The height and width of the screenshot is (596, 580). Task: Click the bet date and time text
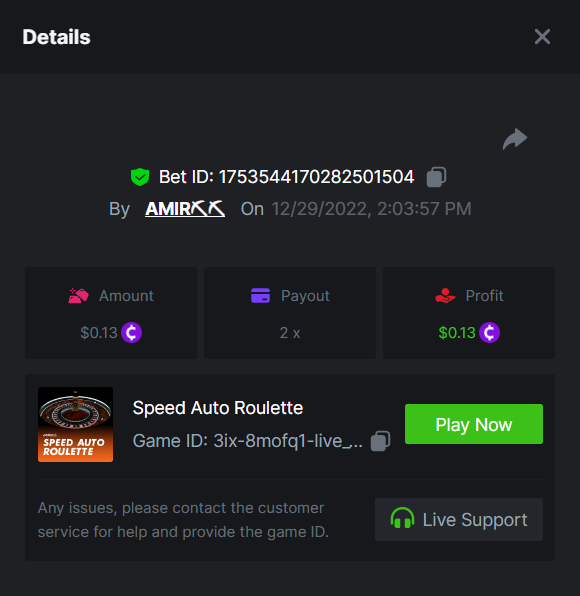click(x=371, y=209)
